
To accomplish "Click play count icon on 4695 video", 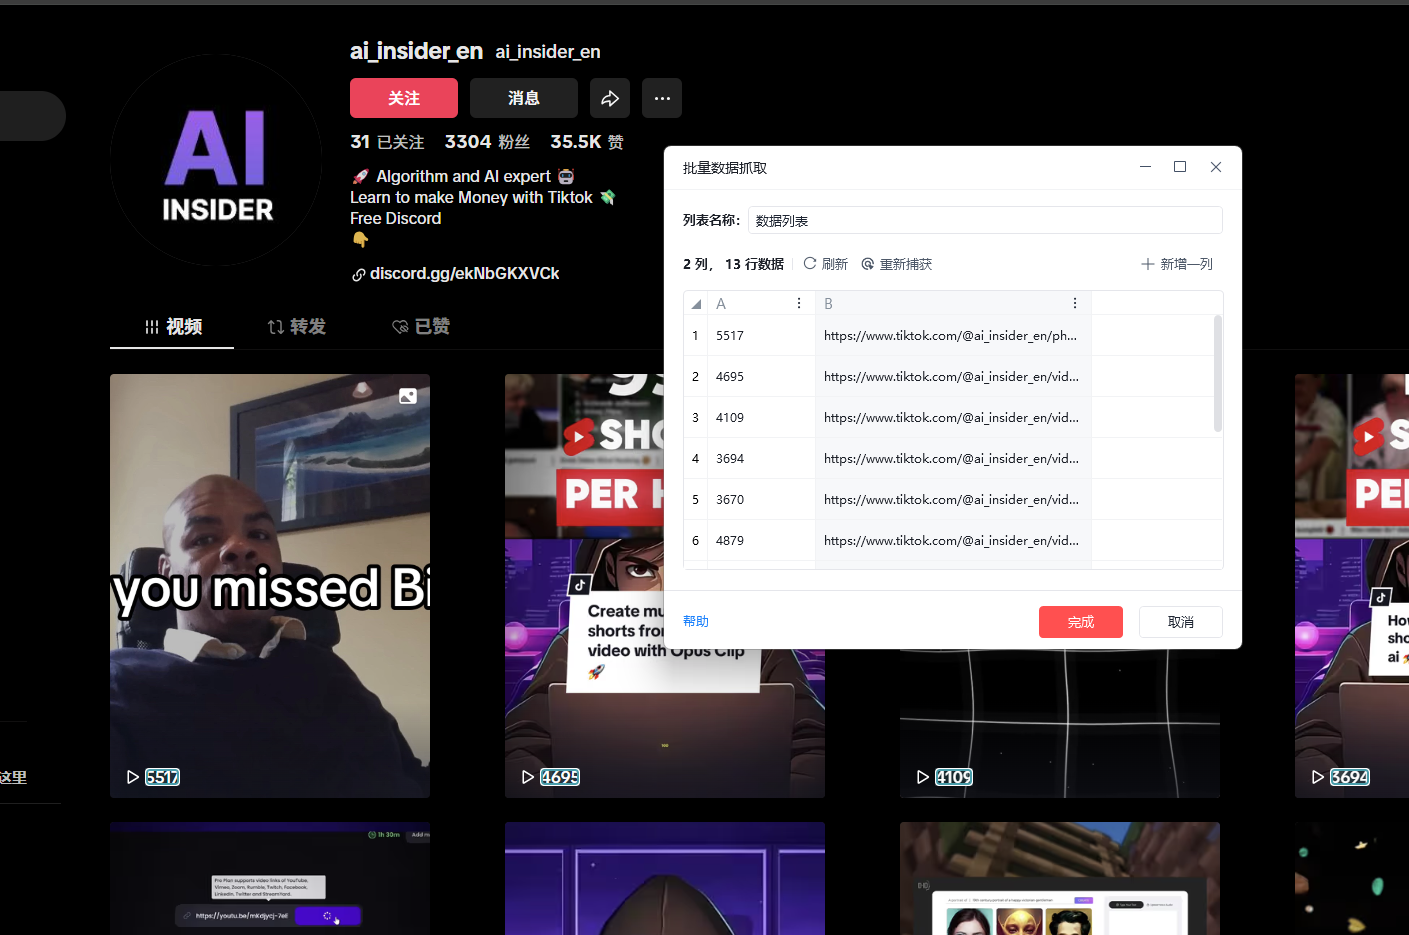I will 528,777.
